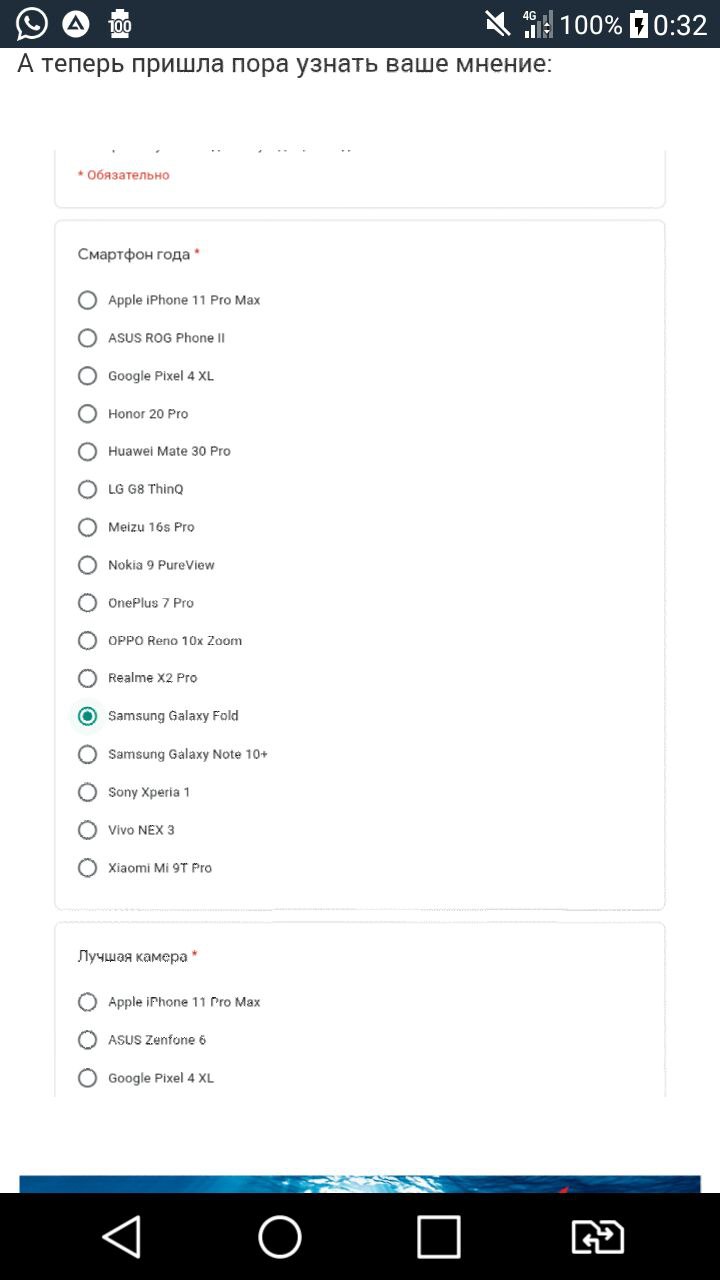Viewport: 720px width, 1280px height.
Task: Tap the muted sound status icon
Action: click(497, 24)
